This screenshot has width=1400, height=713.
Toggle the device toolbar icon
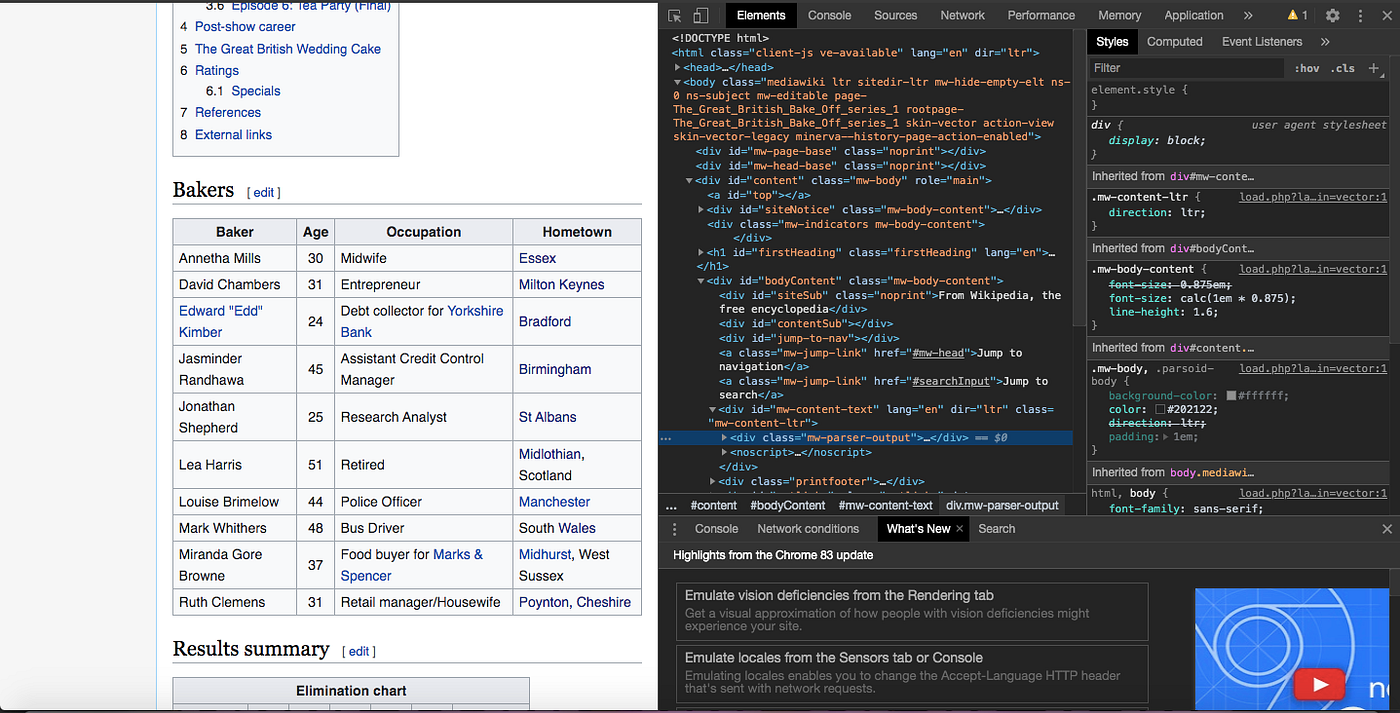pyautogui.click(x=700, y=15)
